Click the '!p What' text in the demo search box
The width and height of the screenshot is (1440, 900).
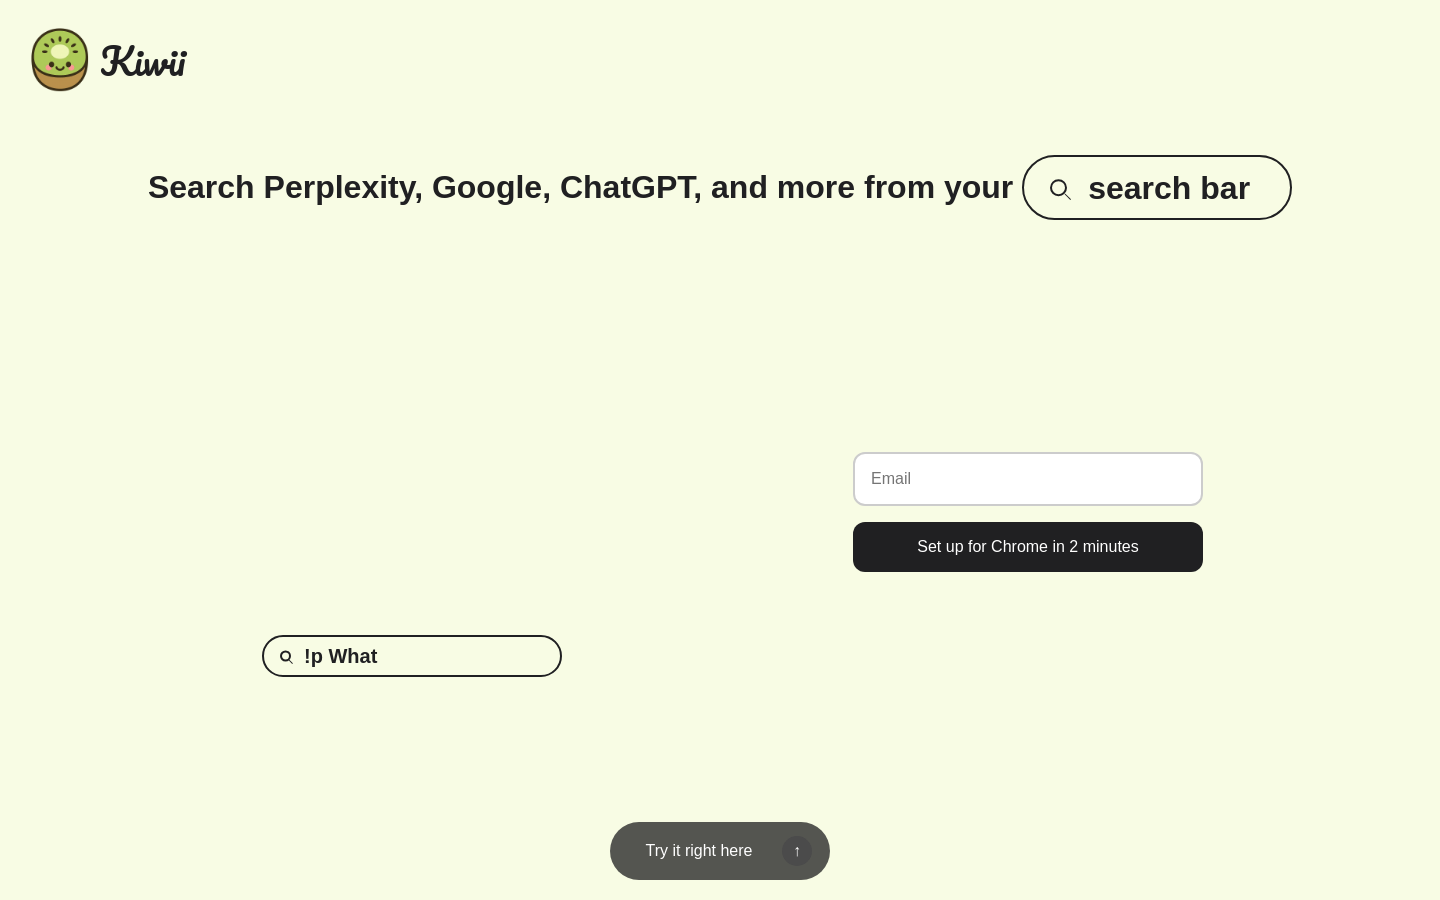click(341, 656)
